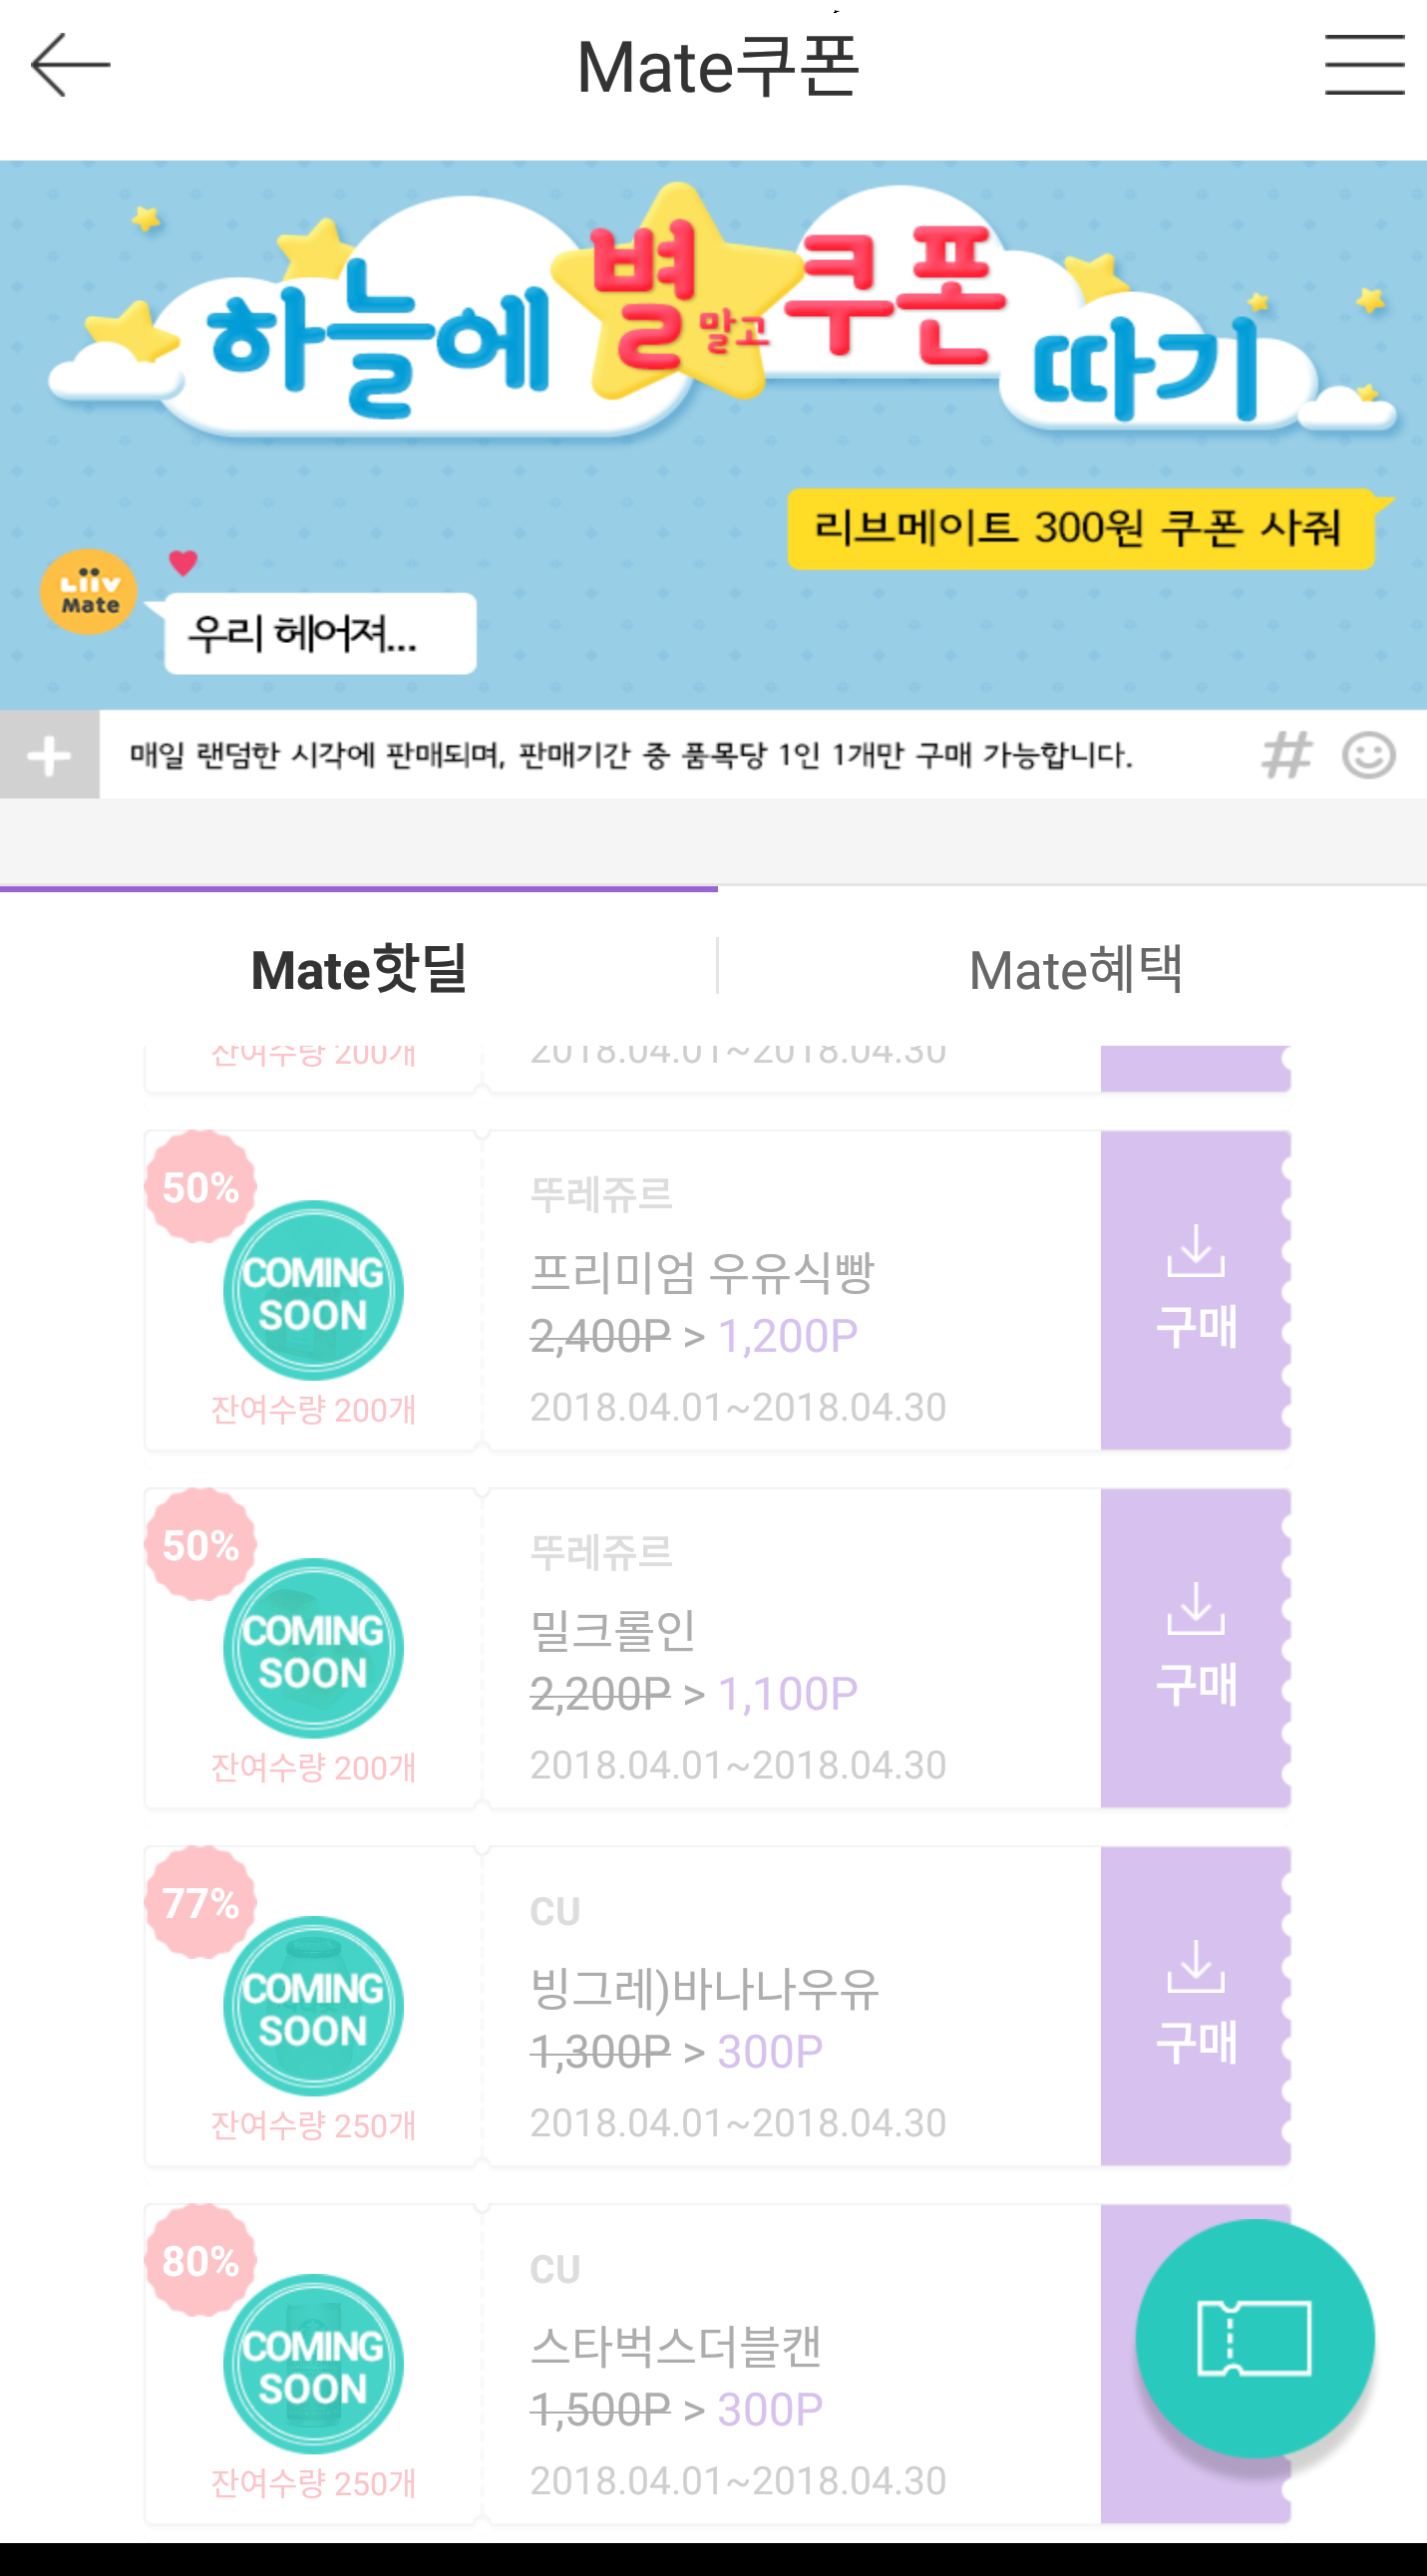
Task: Tap the 우리 헤어져 speech bubble
Action: [x=320, y=633]
